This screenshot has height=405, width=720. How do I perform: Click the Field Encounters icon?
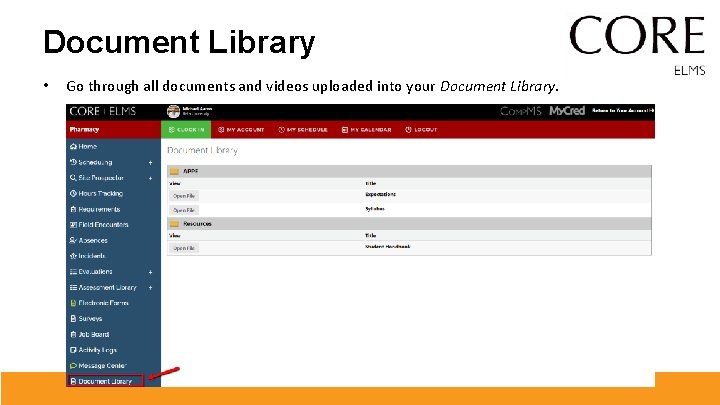(73, 225)
